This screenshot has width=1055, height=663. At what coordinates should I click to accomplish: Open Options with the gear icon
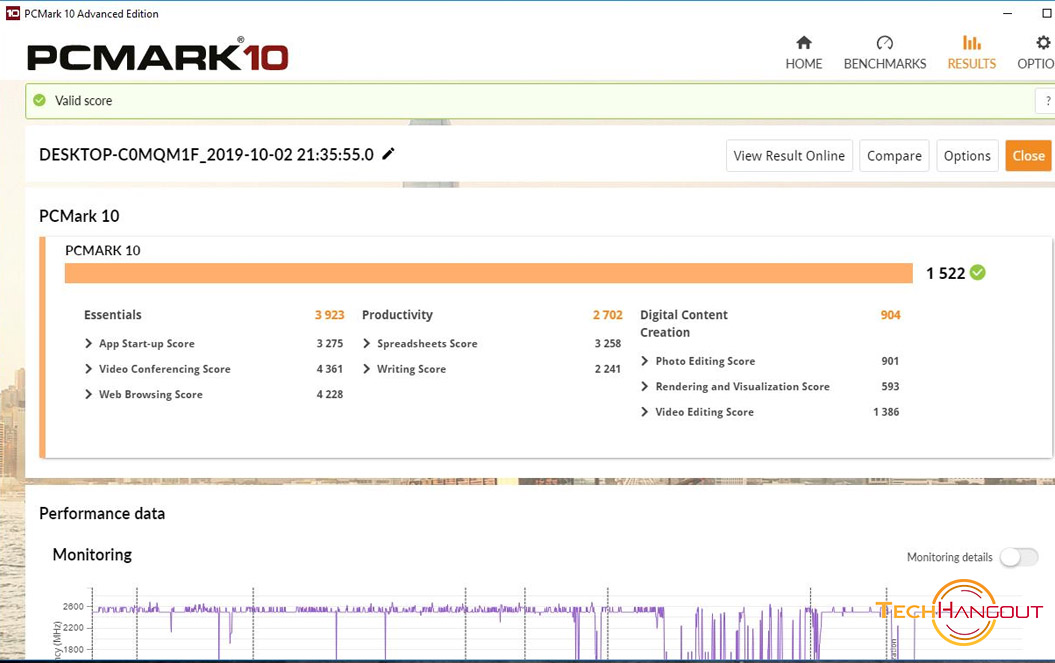1043,43
